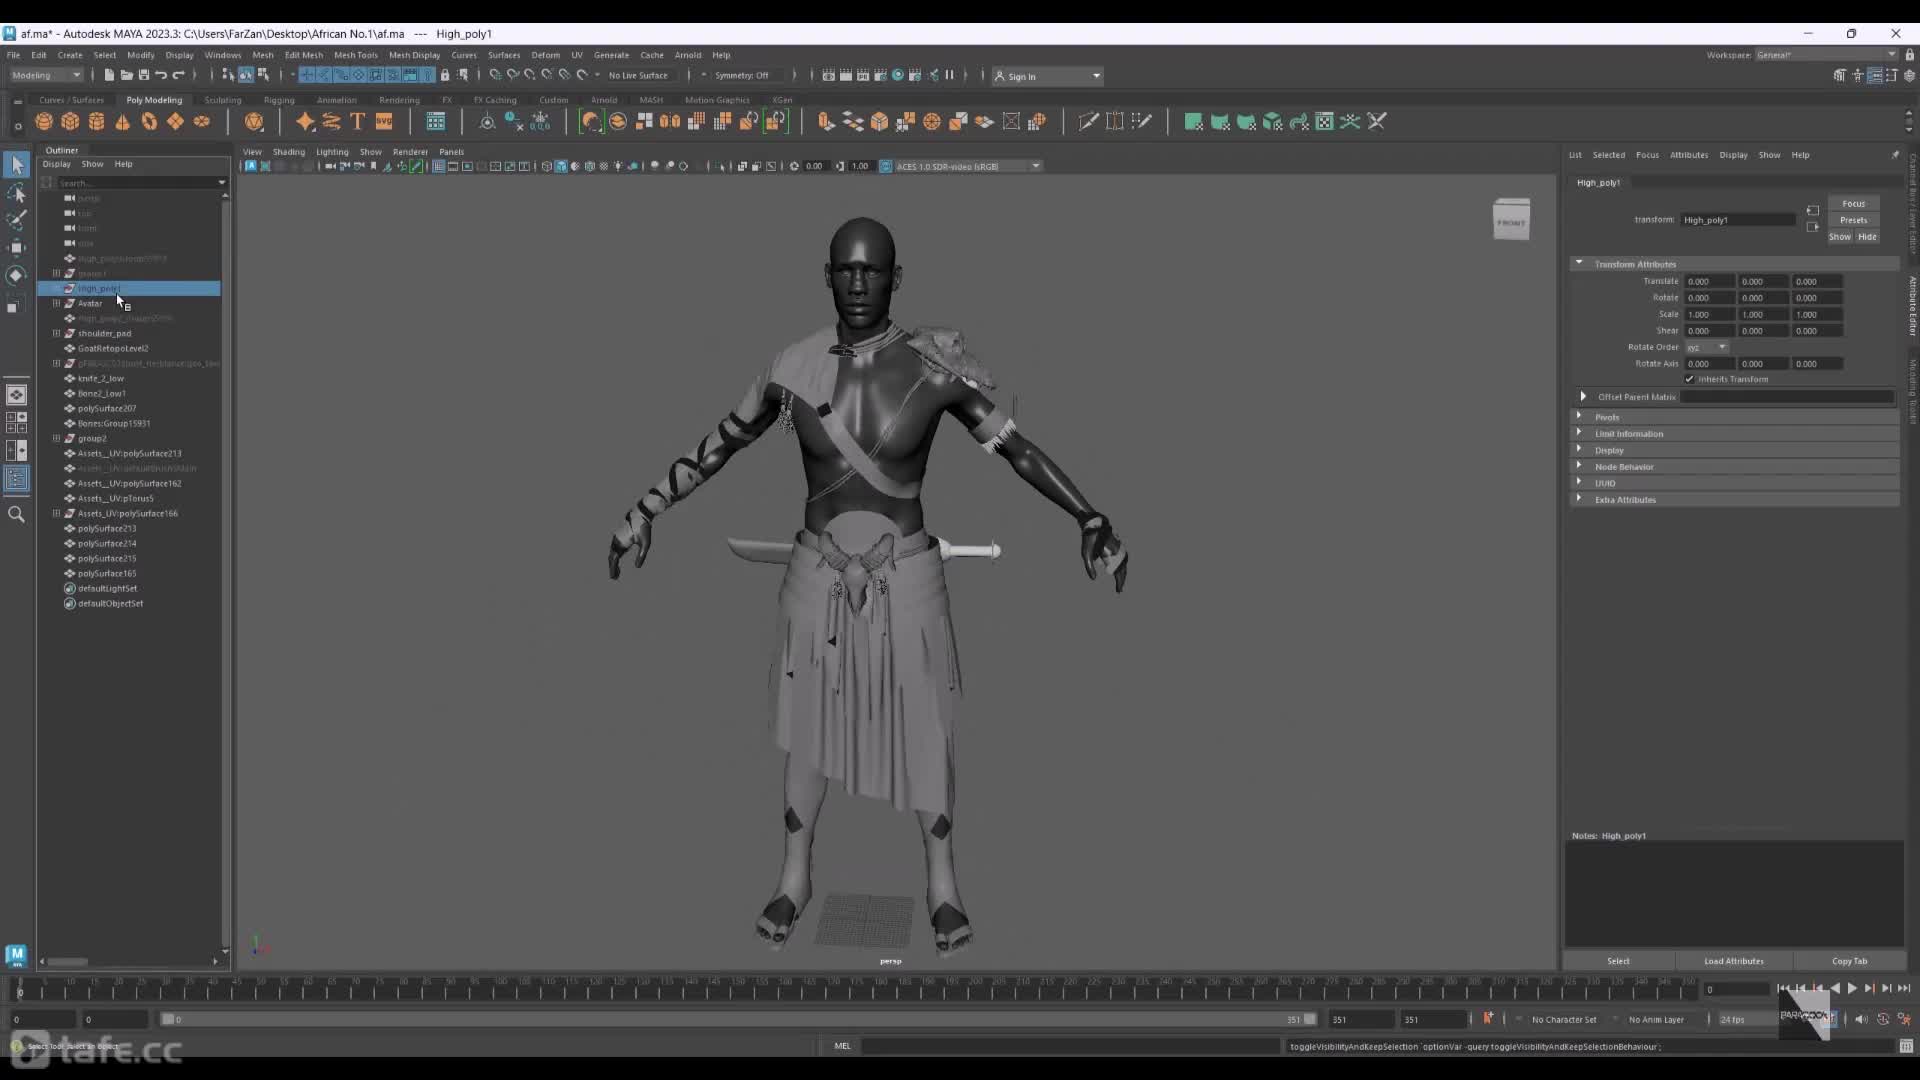
Task: Open the Rotate Order xyz dropdown
Action: (1707, 347)
